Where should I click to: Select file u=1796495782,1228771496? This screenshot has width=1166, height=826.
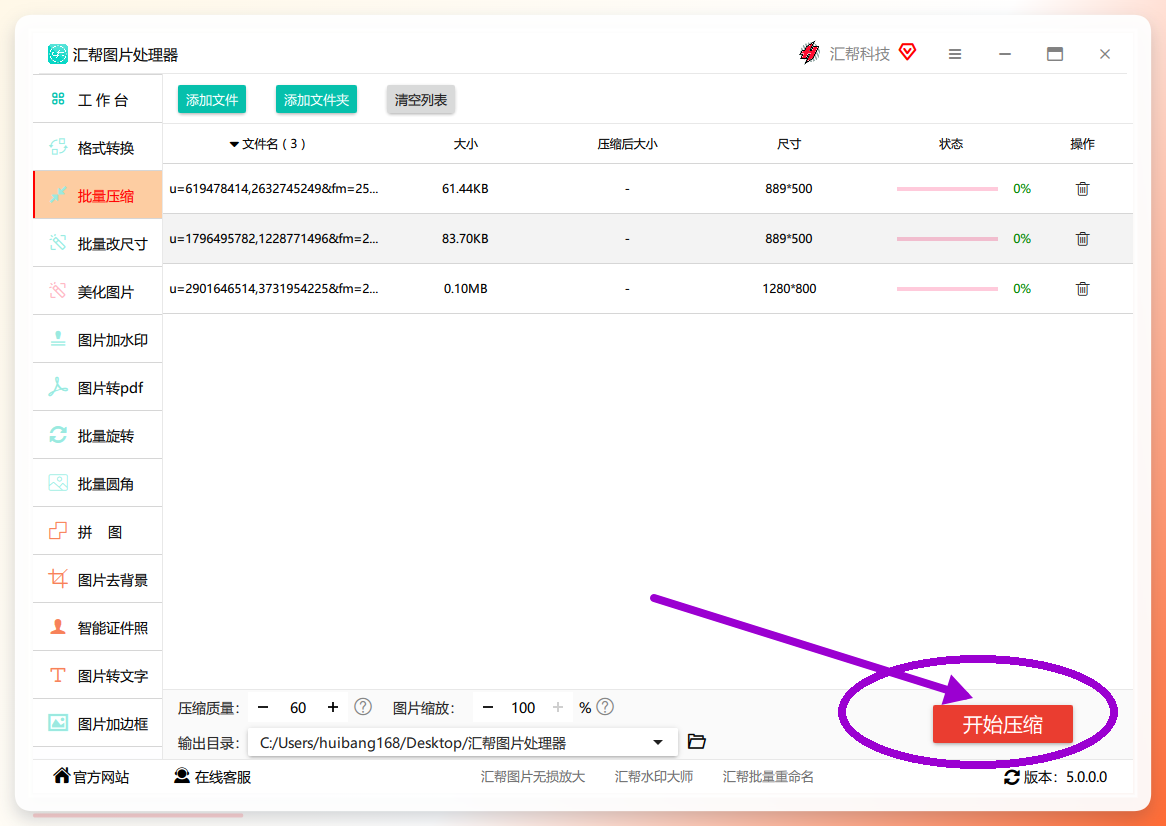274,239
